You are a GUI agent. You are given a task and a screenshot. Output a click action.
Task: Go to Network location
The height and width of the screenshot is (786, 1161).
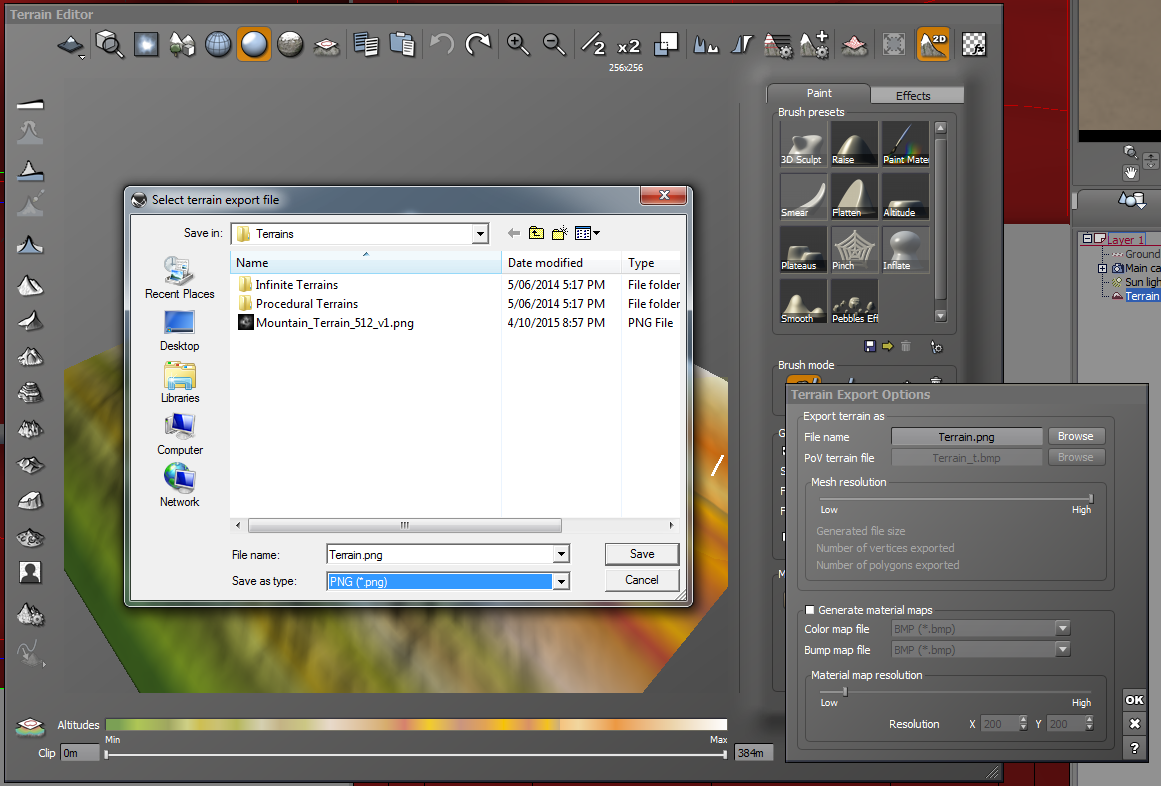click(179, 486)
